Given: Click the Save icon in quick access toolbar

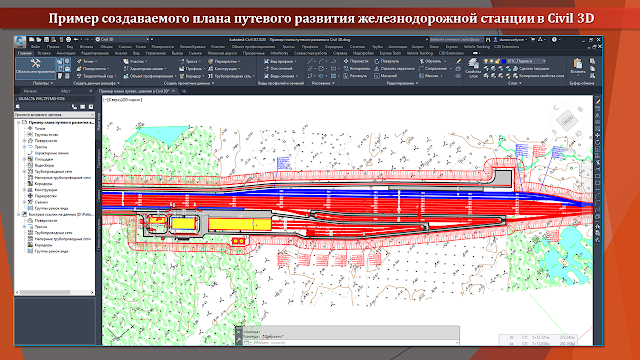Looking at the screenshot, I should [x=46, y=40].
